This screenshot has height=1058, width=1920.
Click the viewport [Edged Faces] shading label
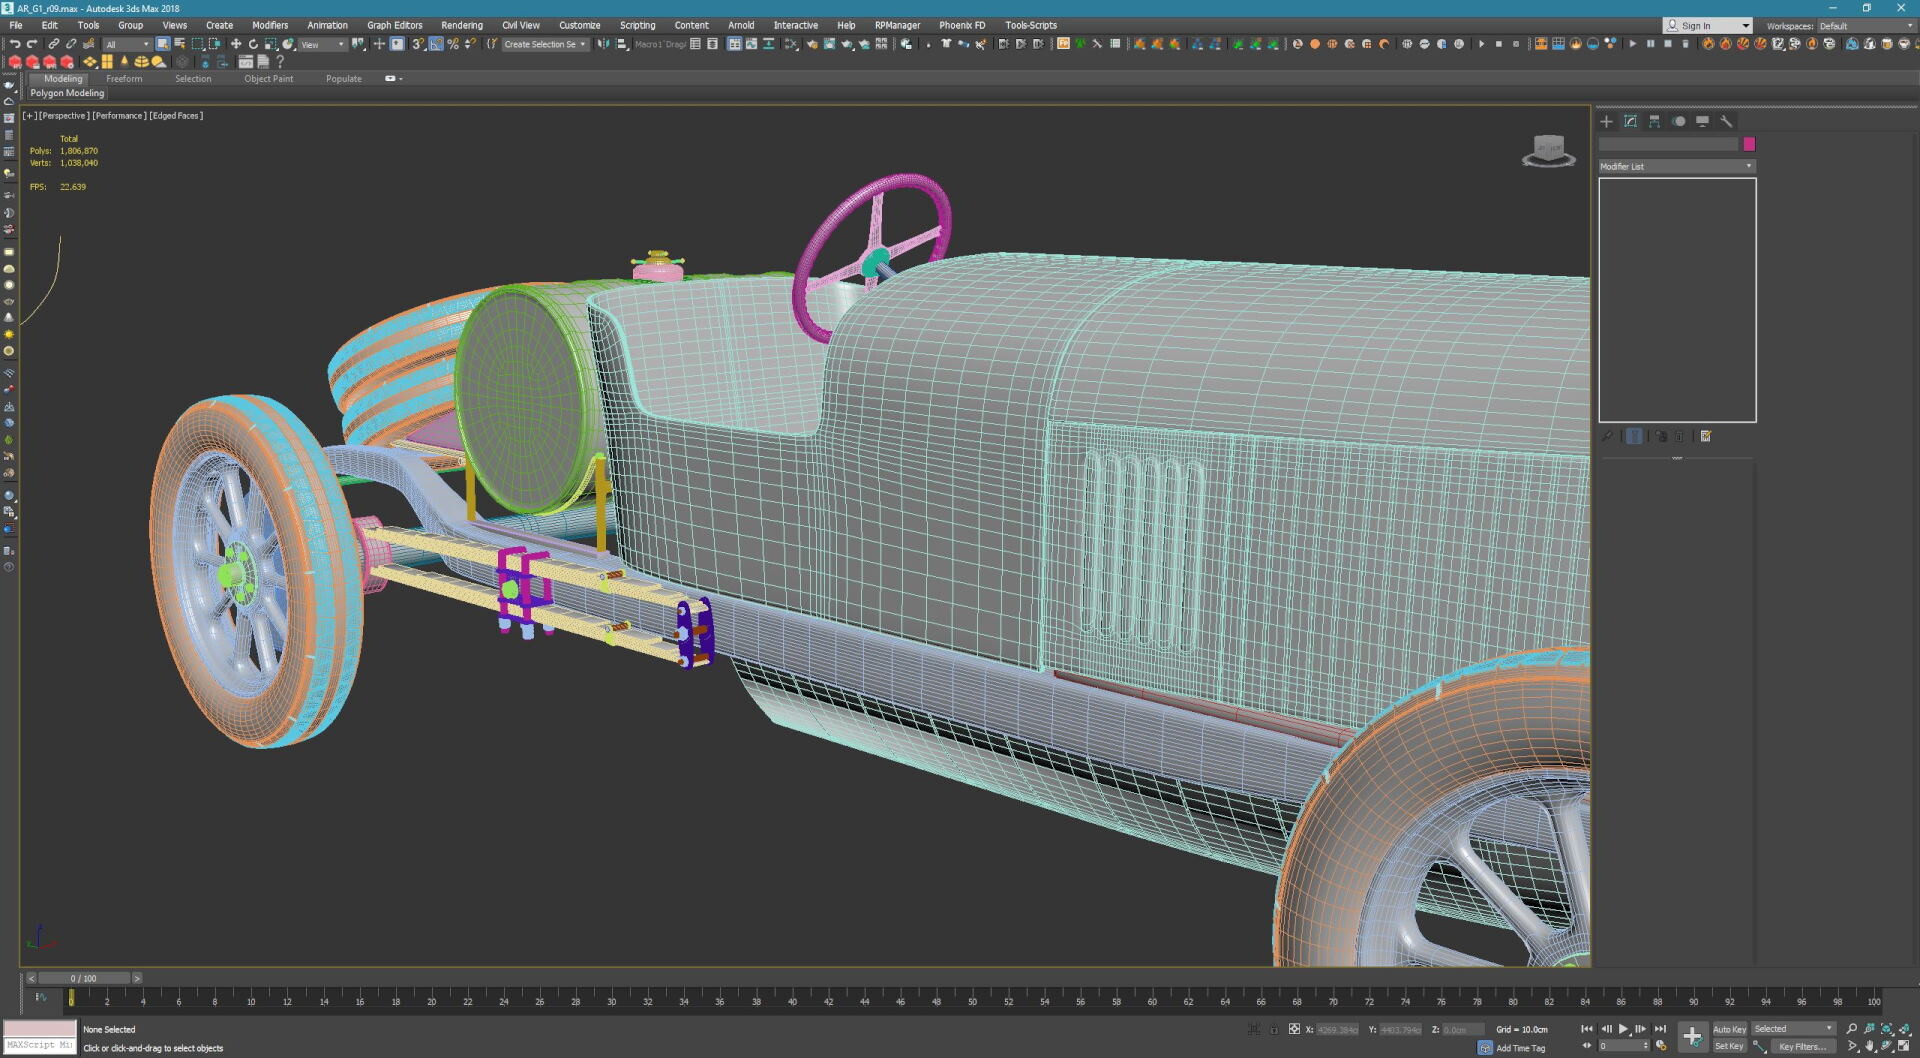pos(176,116)
